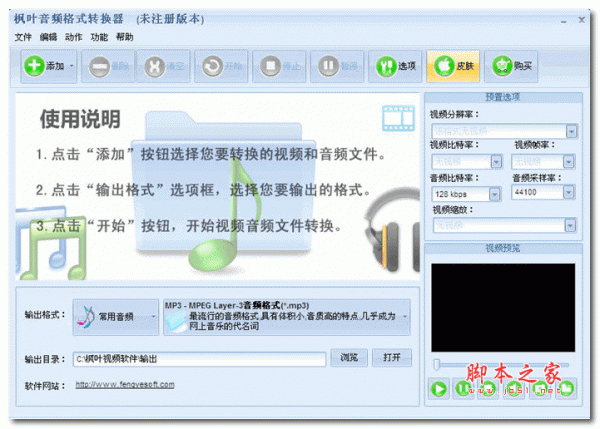Click the video preview seek slider handle

tap(437, 365)
